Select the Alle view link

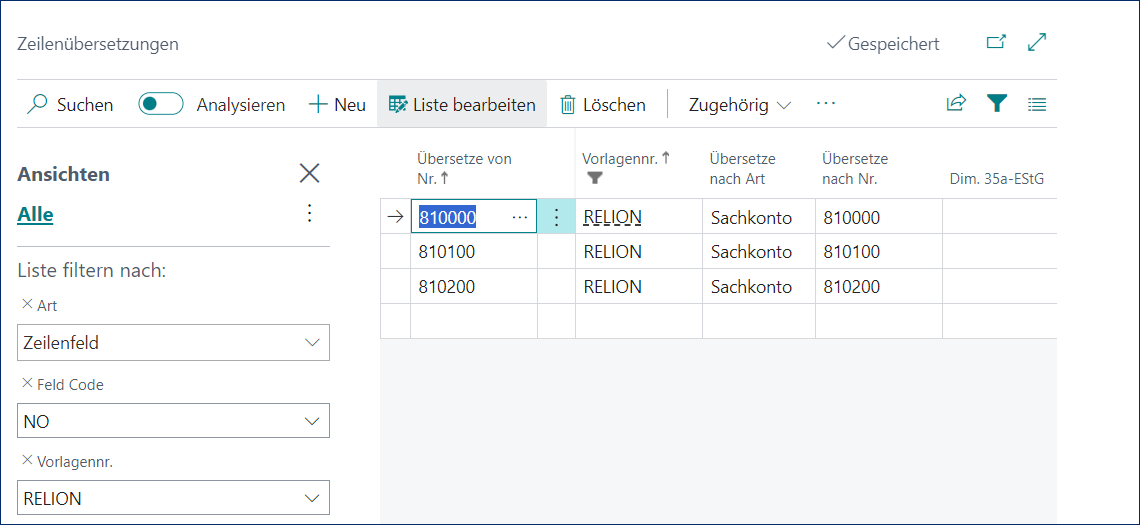click(x=35, y=215)
